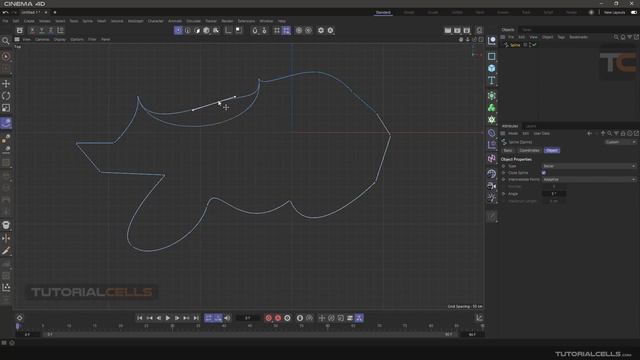Click the Cube primitive object icon
Image resolution: width=640 pixels, height=360 pixels.
click(491, 68)
